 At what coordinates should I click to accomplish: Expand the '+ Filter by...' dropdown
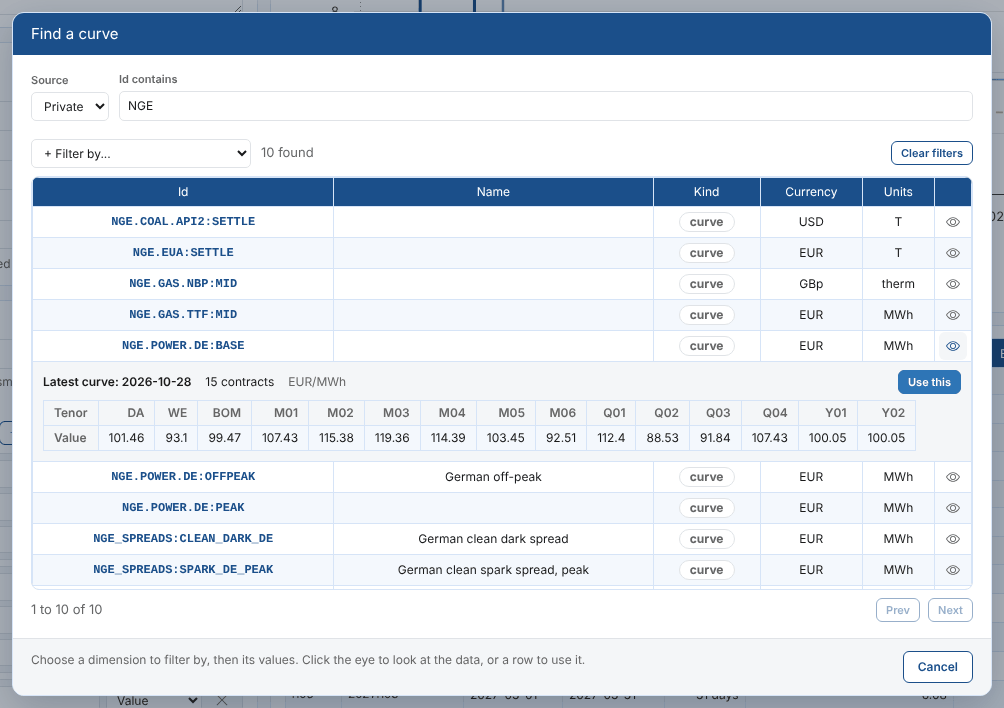pos(141,154)
